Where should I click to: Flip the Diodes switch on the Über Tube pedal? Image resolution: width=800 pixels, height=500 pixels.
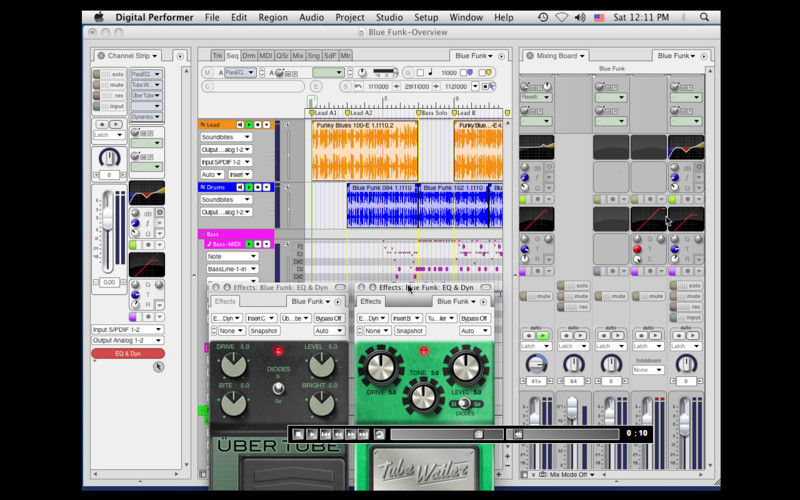click(278, 389)
